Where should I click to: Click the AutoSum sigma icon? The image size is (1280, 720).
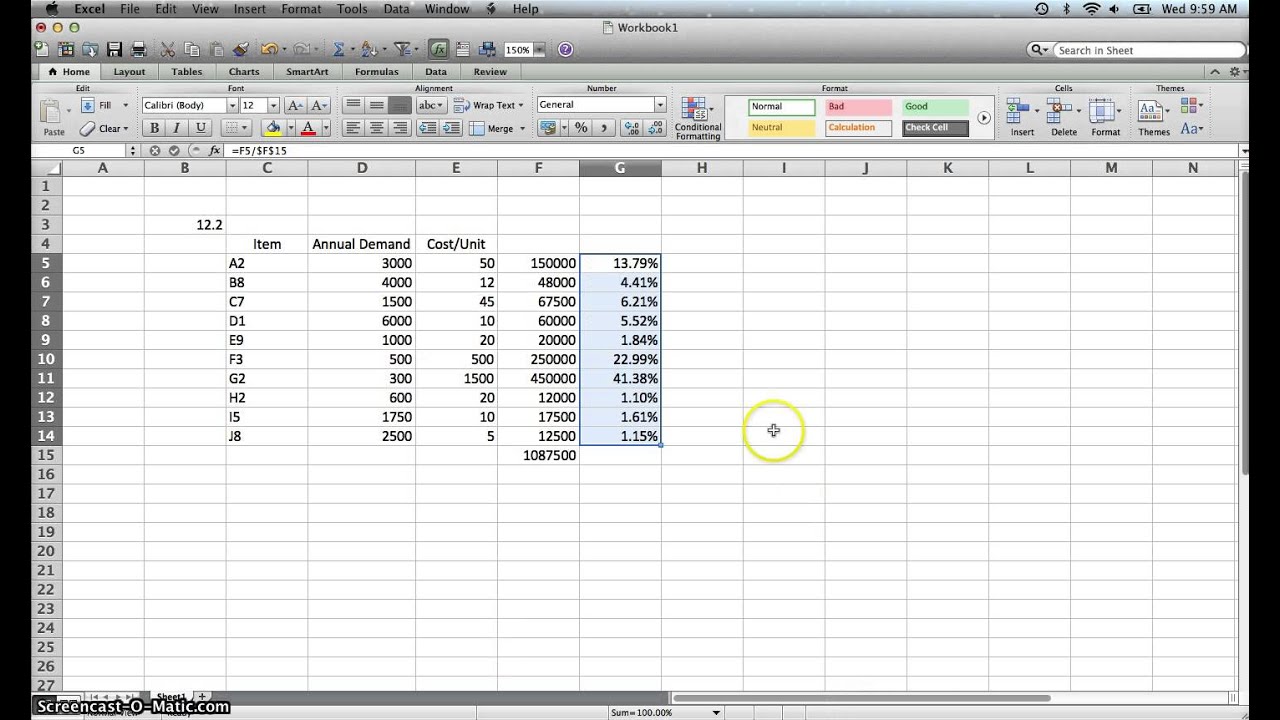(x=338, y=49)
